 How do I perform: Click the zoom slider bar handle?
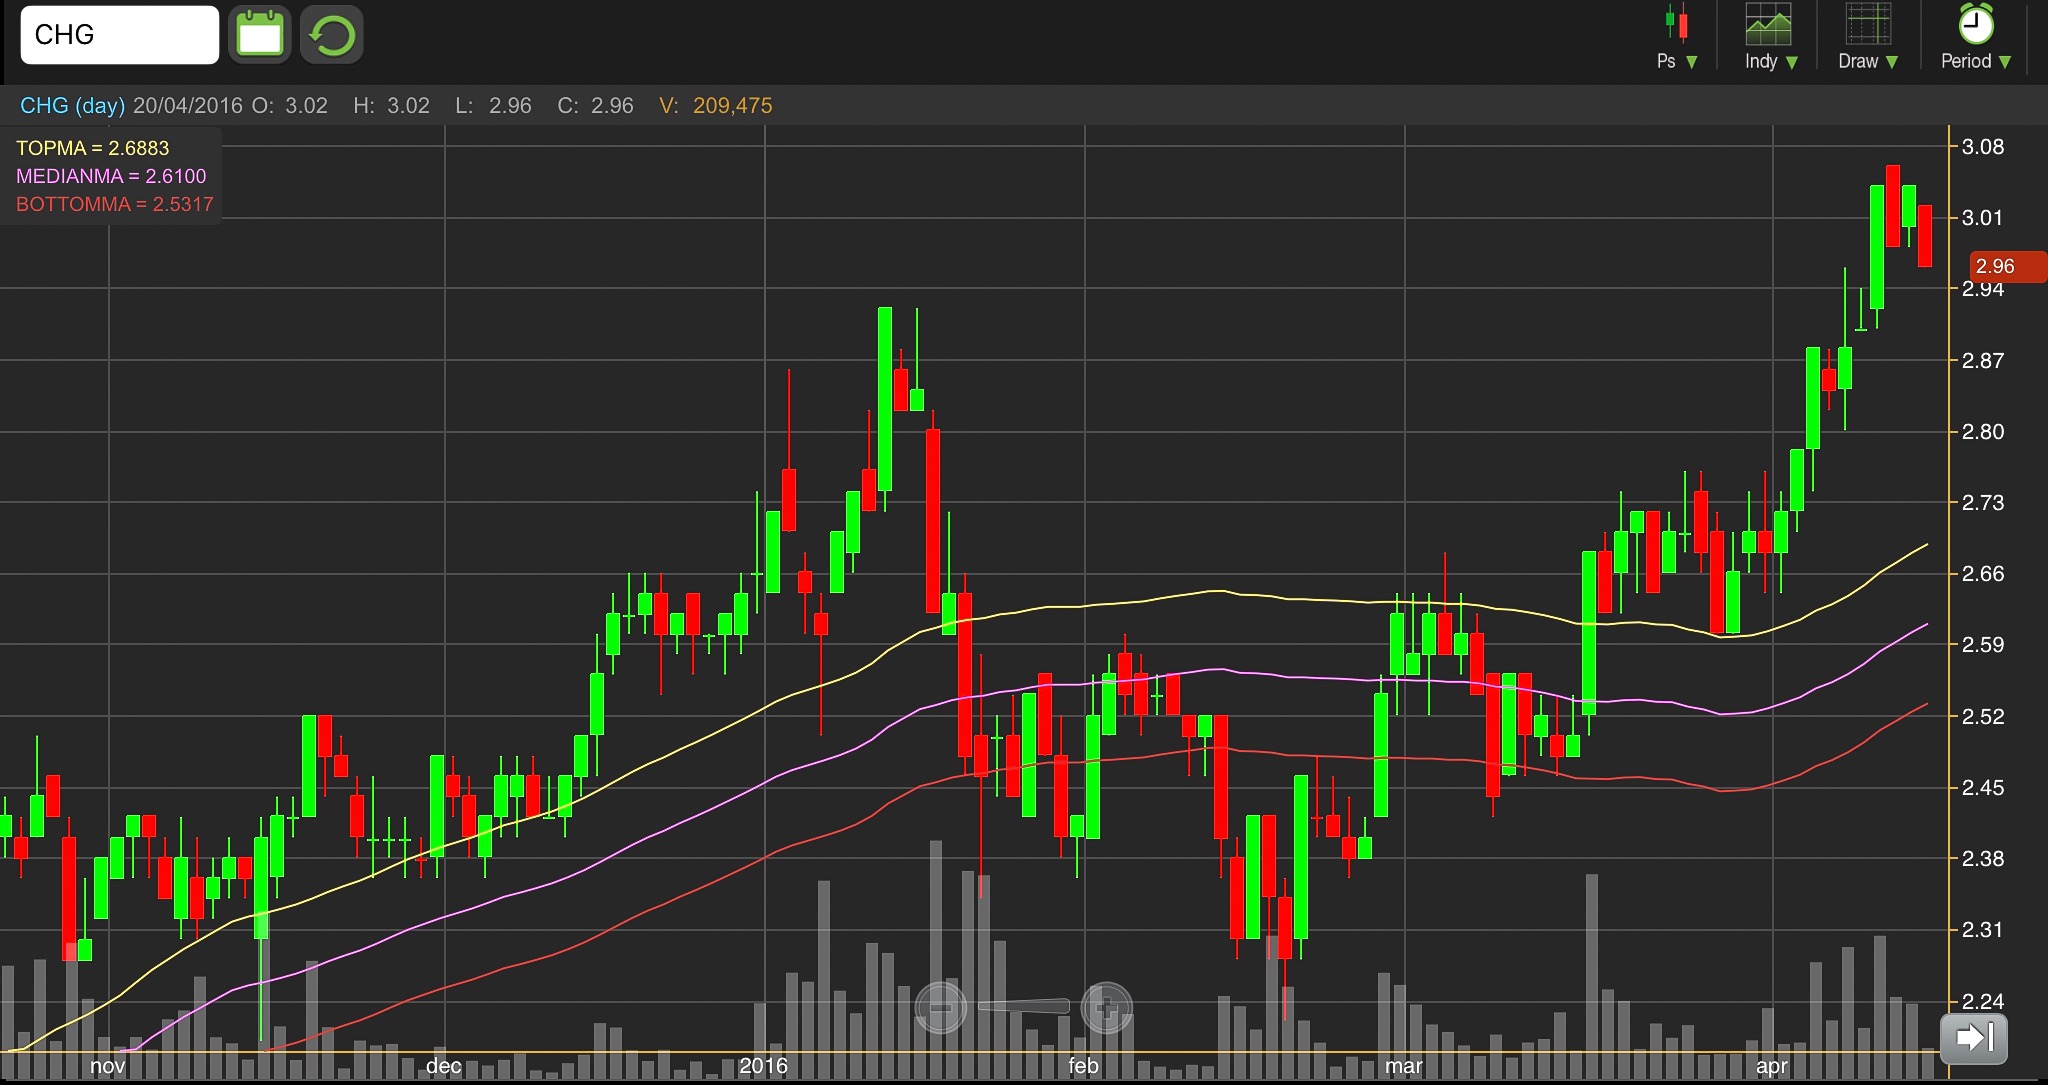tap(1023, 1006)
